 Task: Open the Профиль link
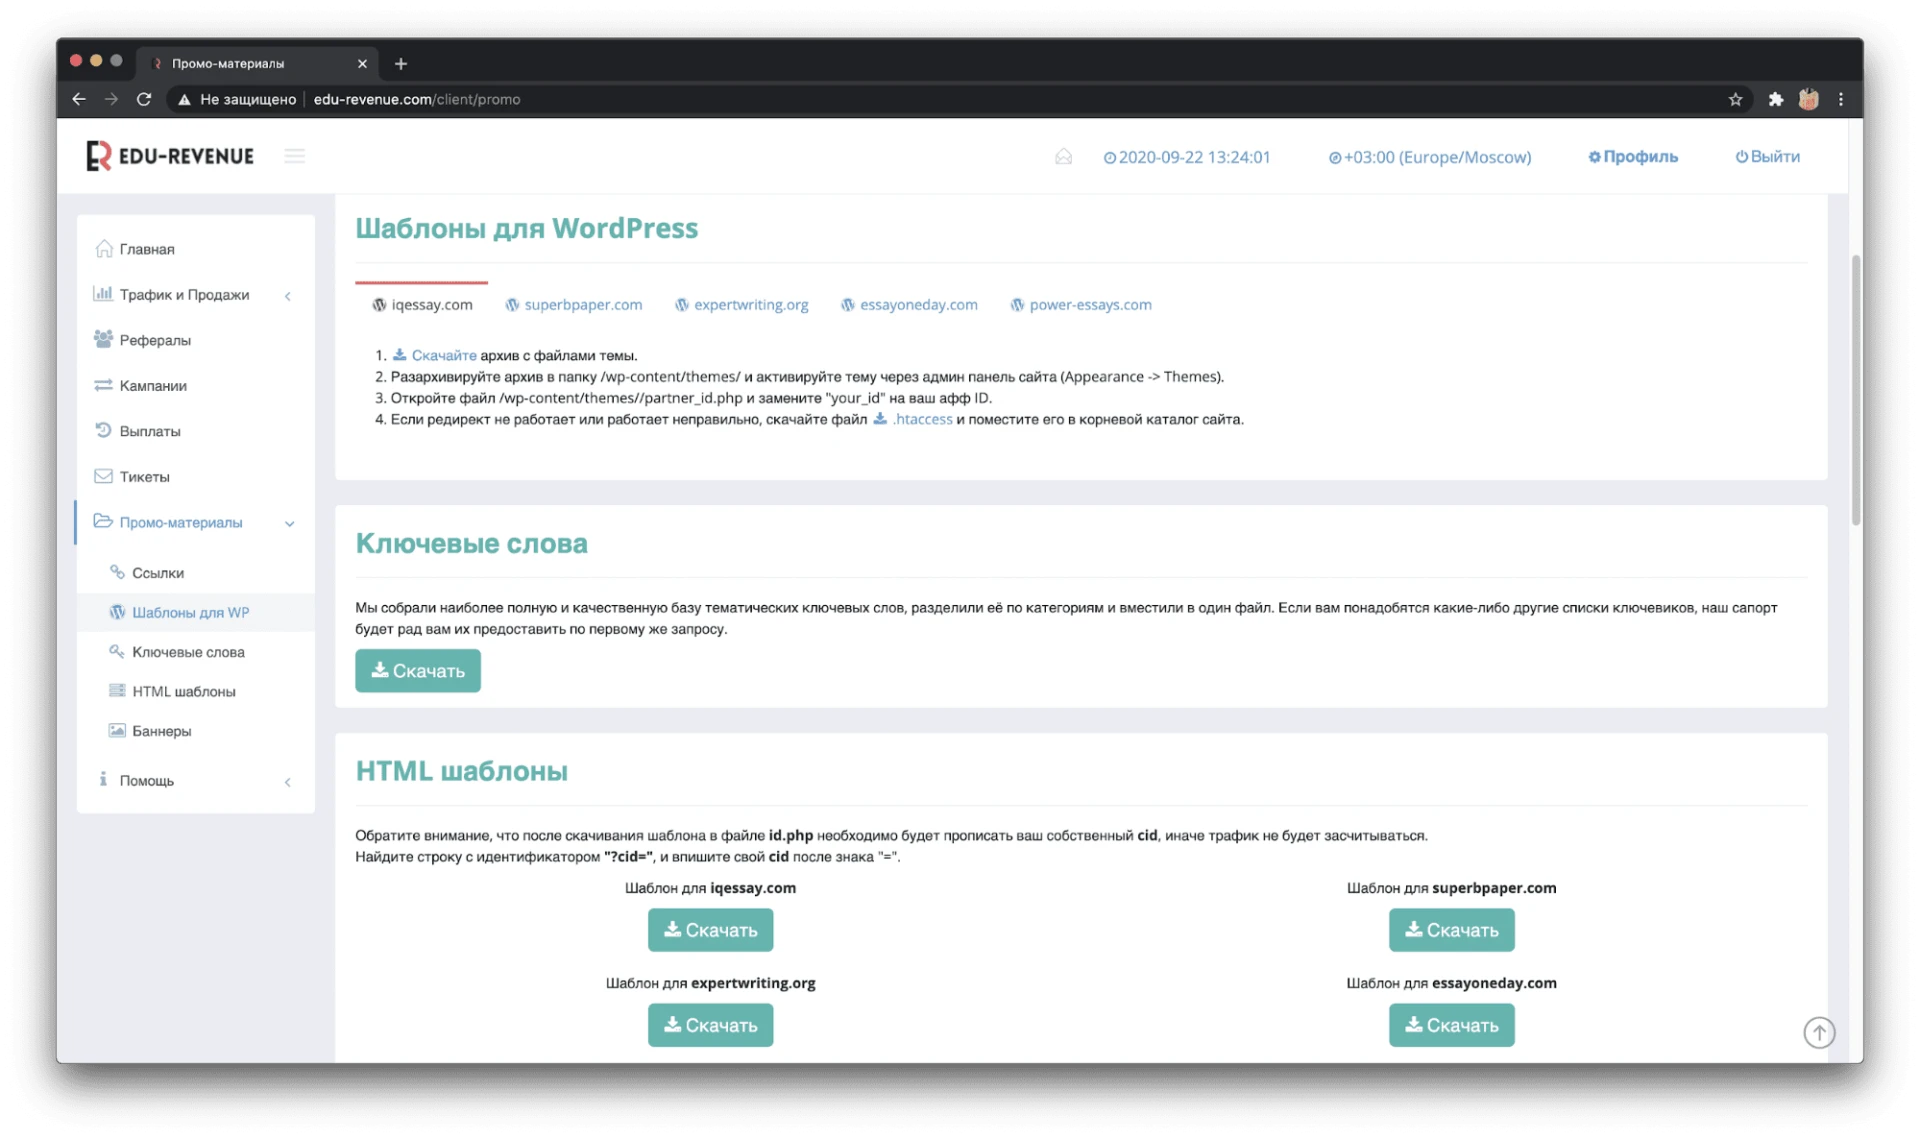(1633, 157)
